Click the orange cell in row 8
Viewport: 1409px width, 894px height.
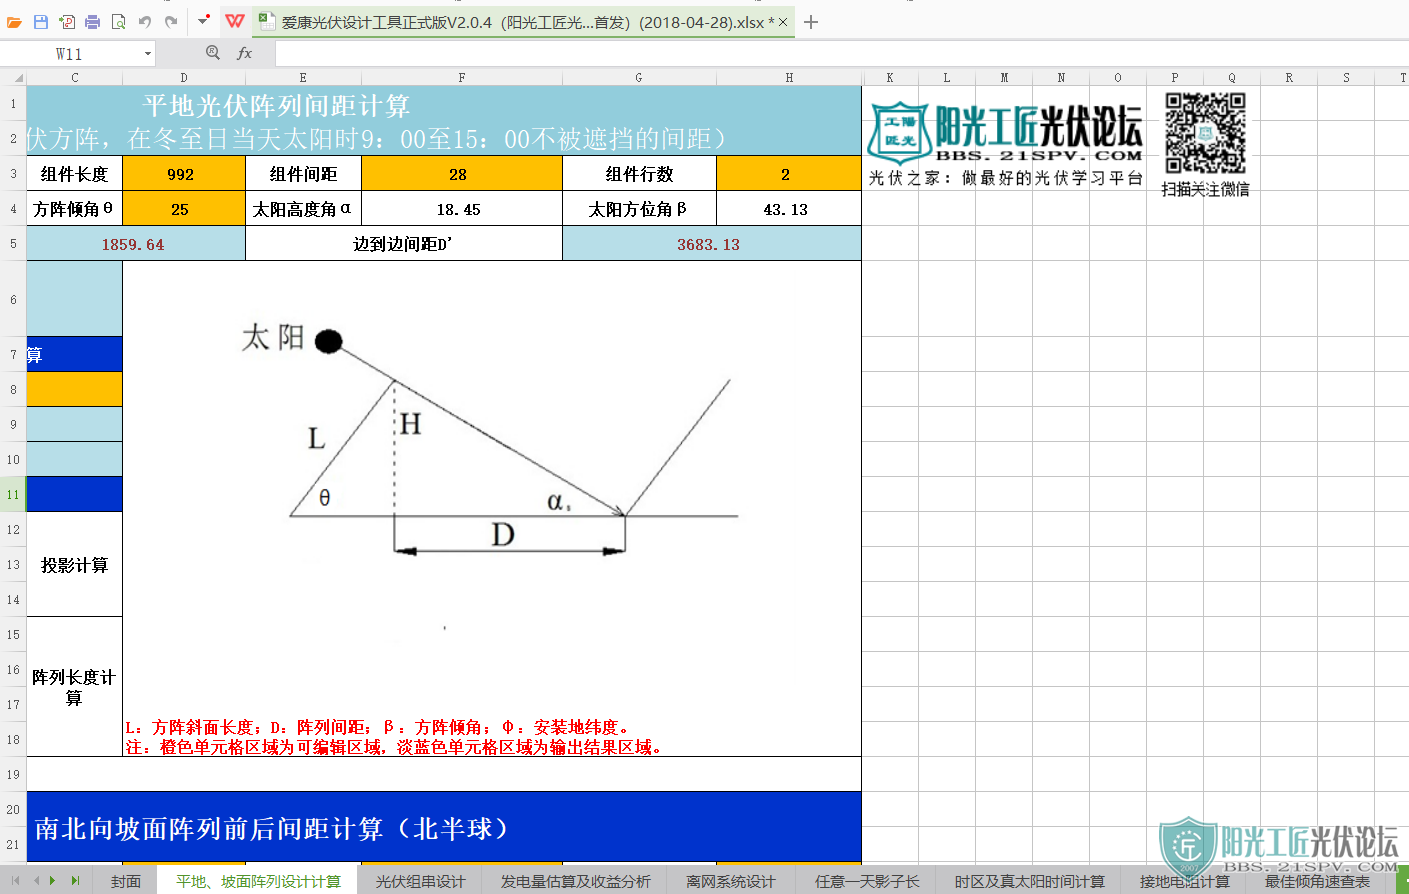coord(74,389)
